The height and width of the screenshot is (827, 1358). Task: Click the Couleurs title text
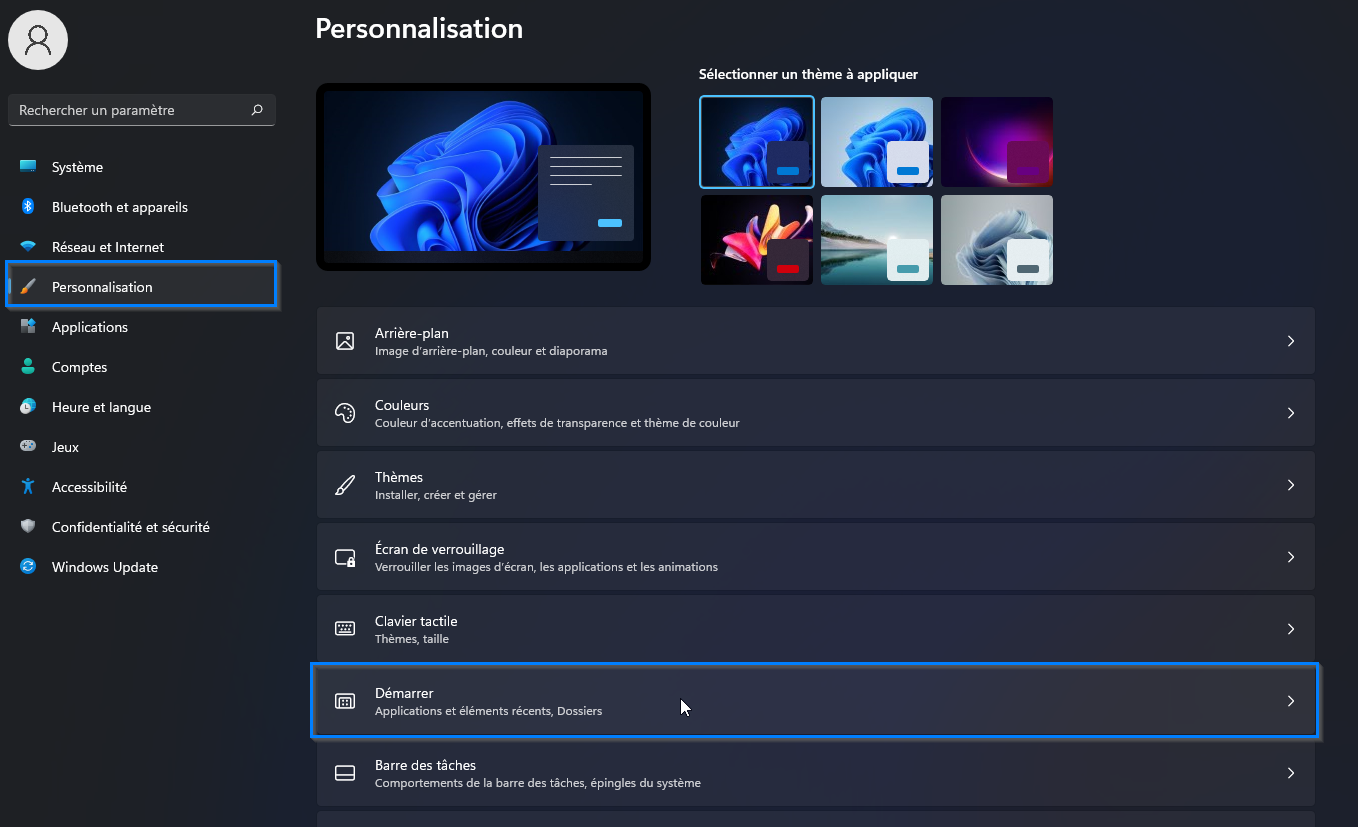pos(402,405)
